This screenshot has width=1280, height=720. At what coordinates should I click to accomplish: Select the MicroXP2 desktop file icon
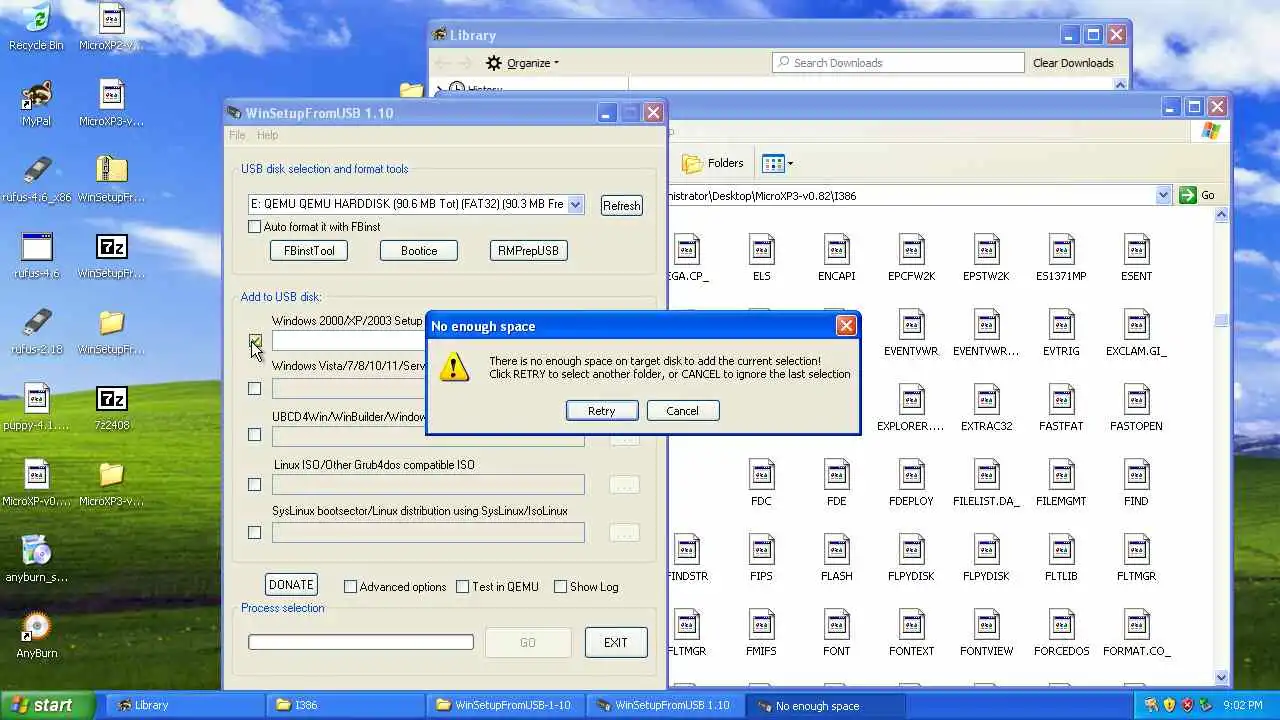tap(111, 26)
